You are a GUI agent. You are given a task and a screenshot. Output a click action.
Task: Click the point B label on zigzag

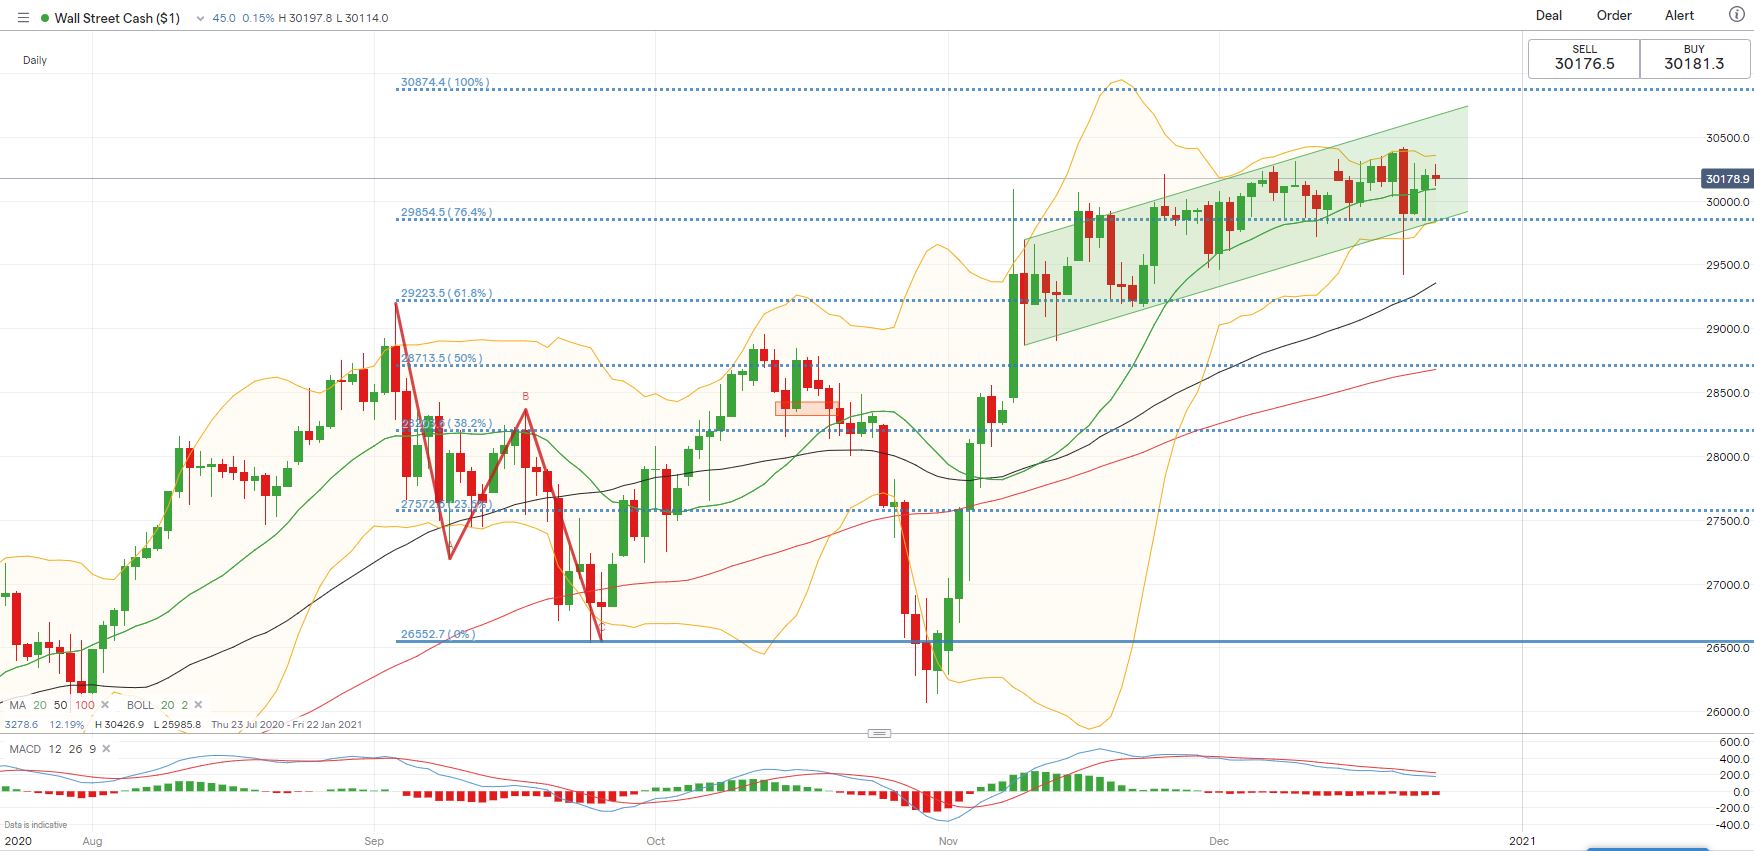pos(526,397)
